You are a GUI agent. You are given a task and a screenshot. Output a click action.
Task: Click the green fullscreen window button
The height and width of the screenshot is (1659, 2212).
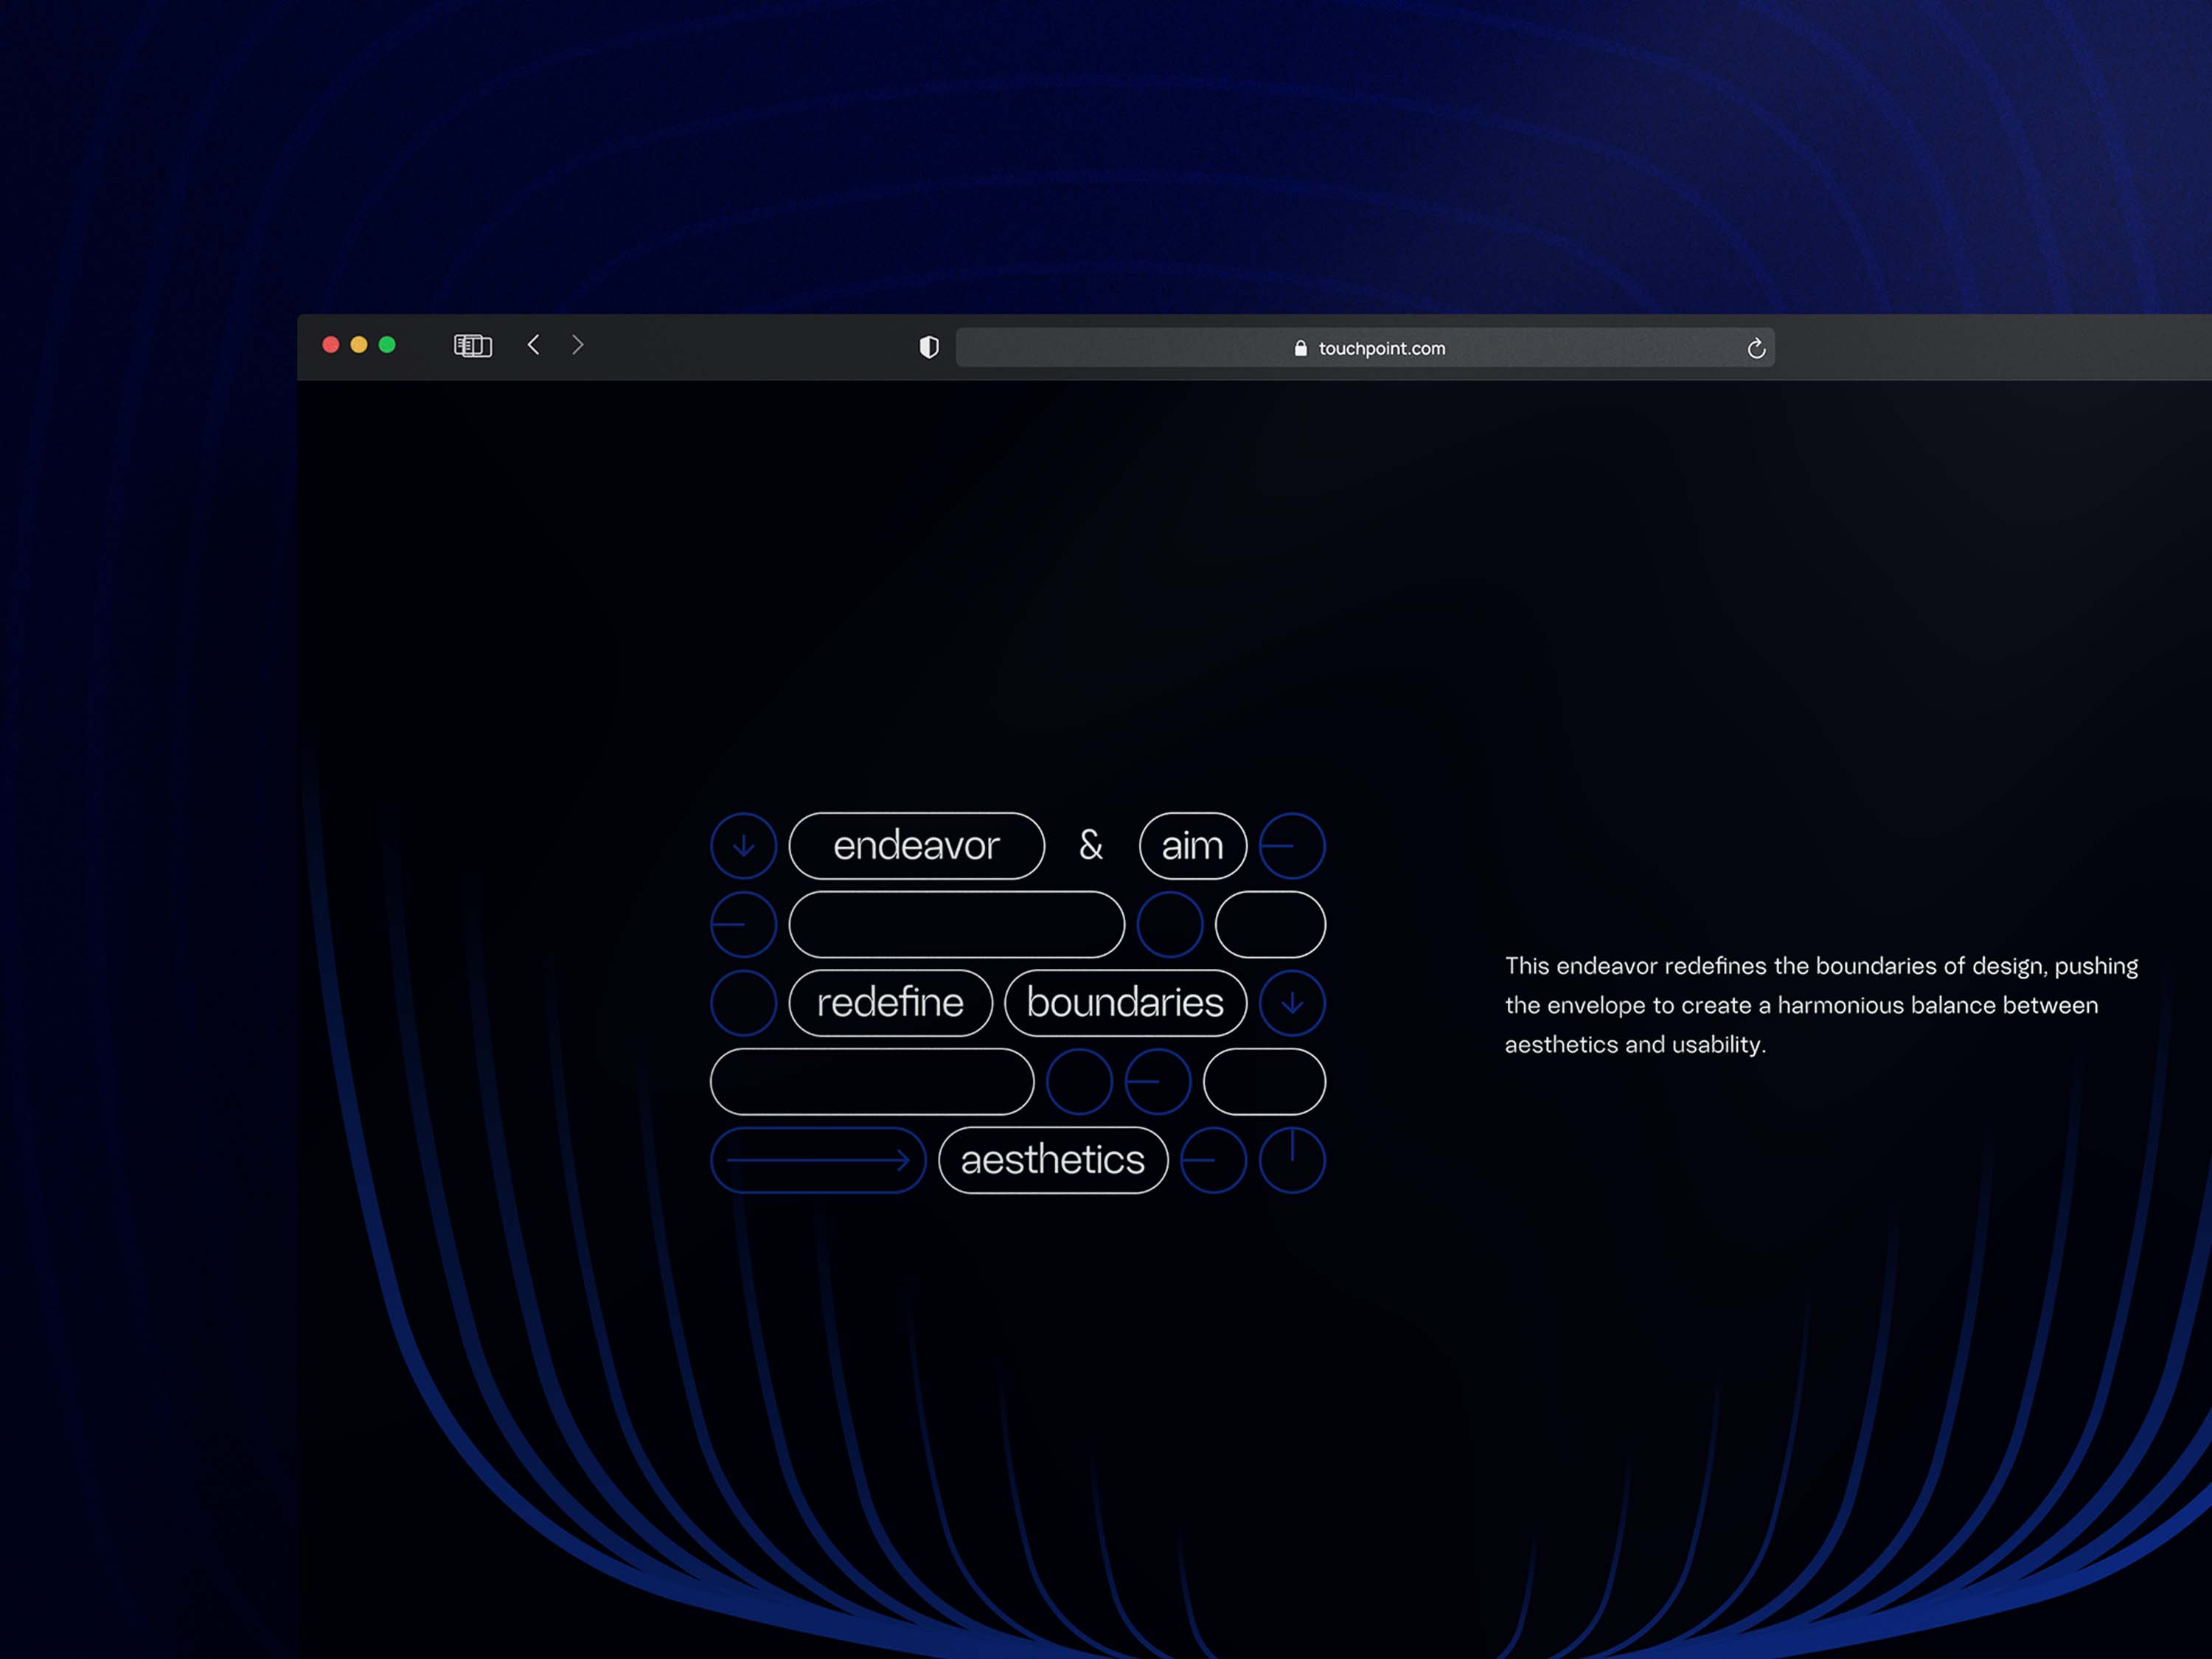387,345
